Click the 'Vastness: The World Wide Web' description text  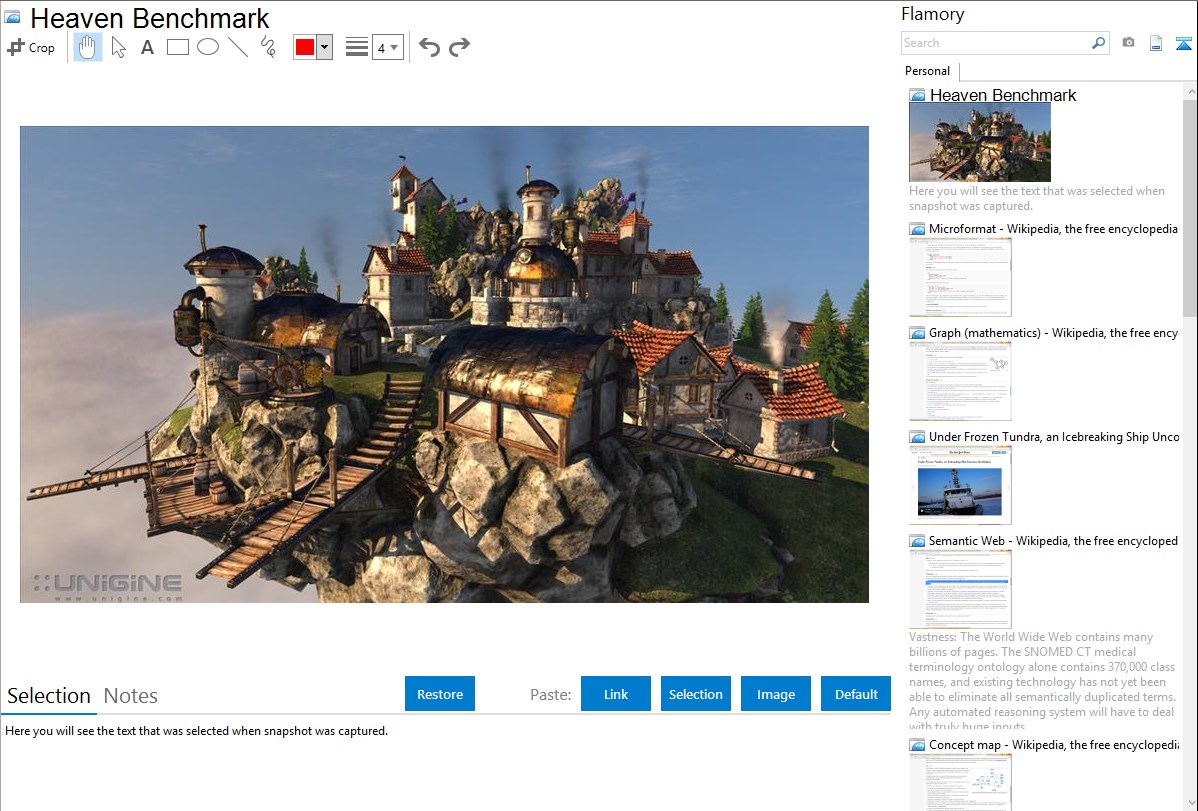click(1042, 681)
